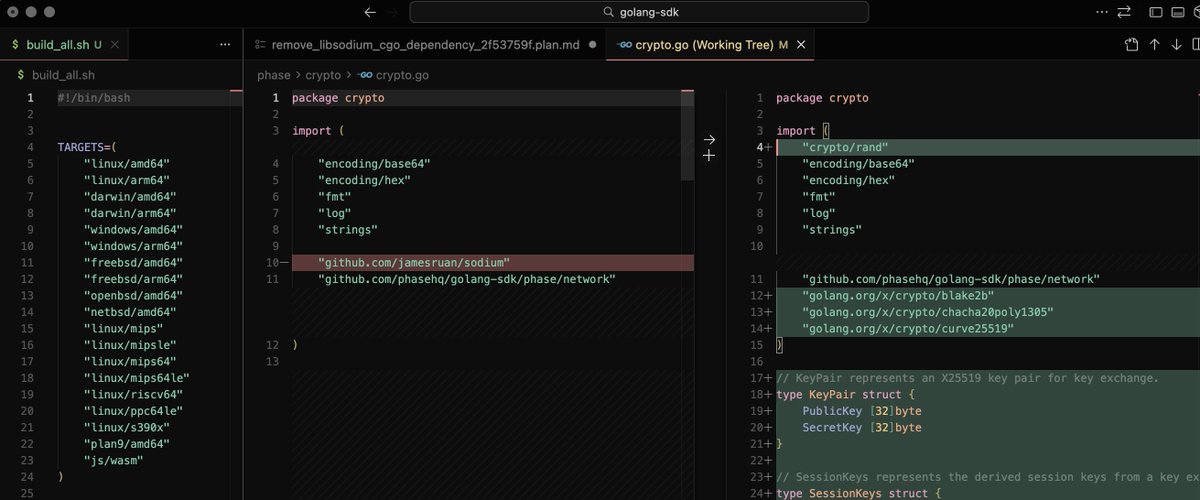Go forward using the right arrow
The height and width of the screenshot is (500, 1200).
(x=394, y=12)
